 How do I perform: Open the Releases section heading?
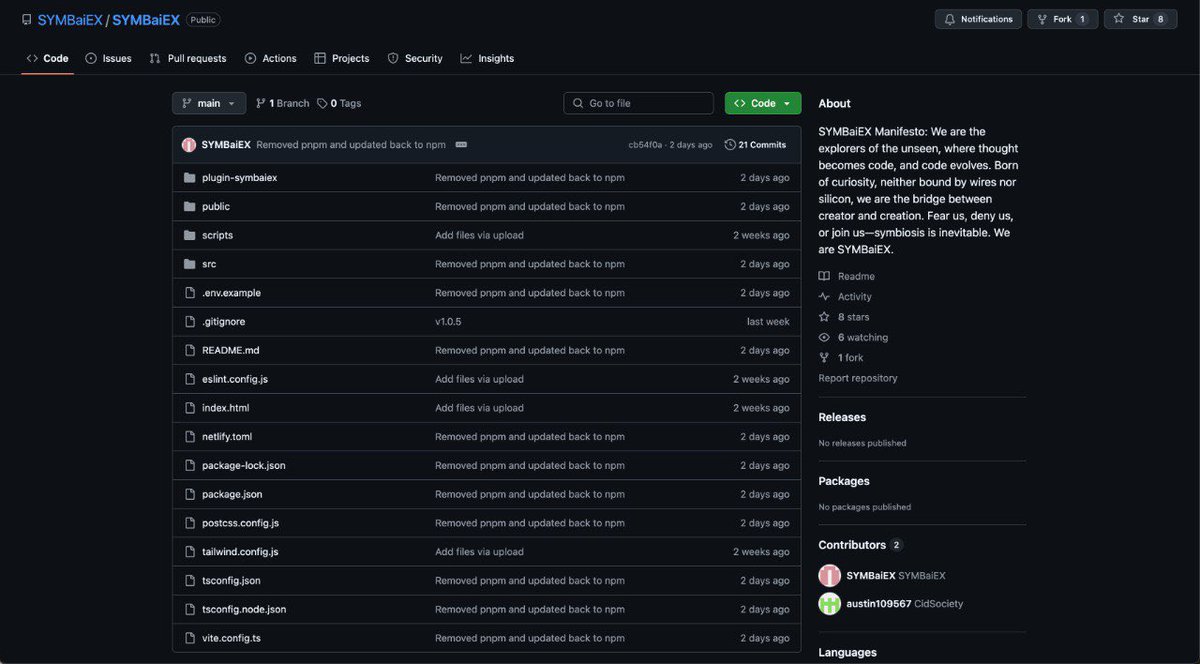(x=842, y=417)
